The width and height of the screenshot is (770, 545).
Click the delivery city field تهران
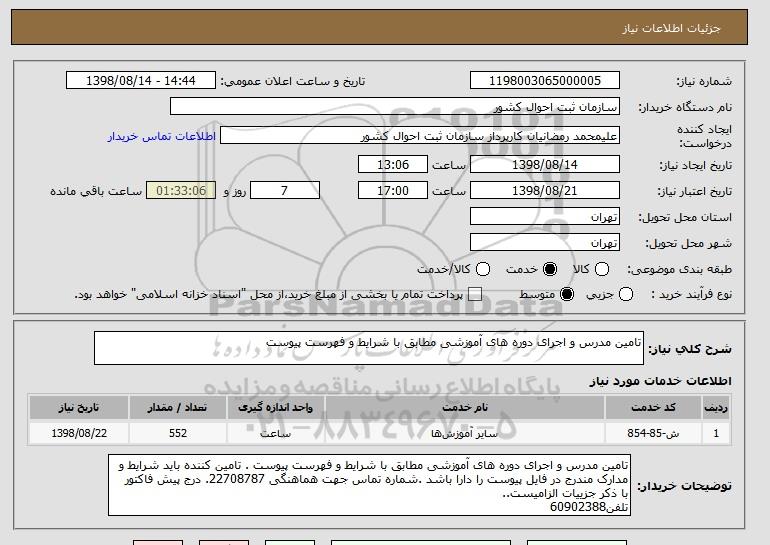pyautogui.click(x=545, y=243)
